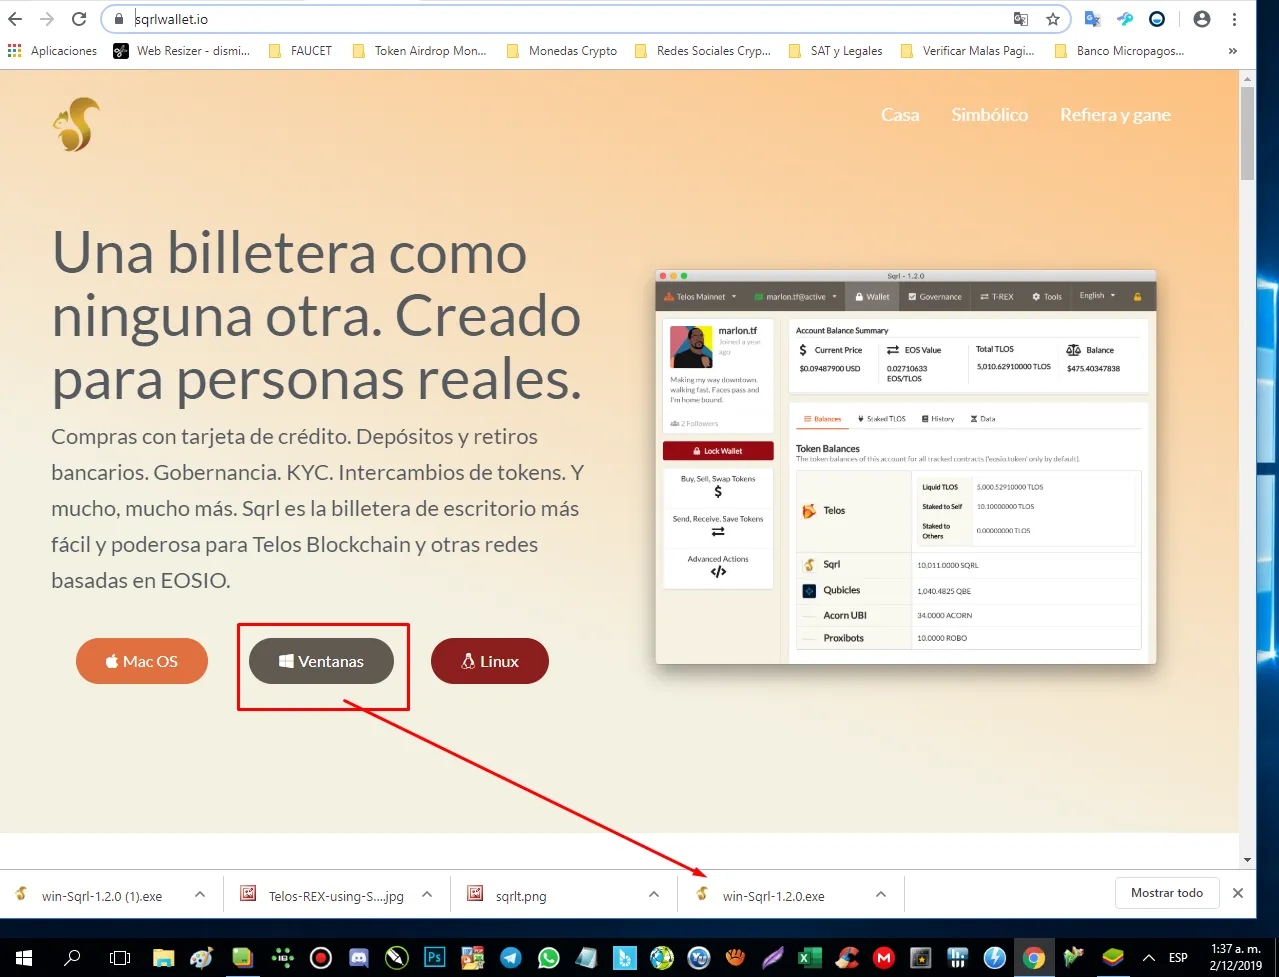Screen dimensions: 1279x977
Task: Open downloaded win-Sqrl-1.2.0.exe file
Action: click(x=760, y=895)
